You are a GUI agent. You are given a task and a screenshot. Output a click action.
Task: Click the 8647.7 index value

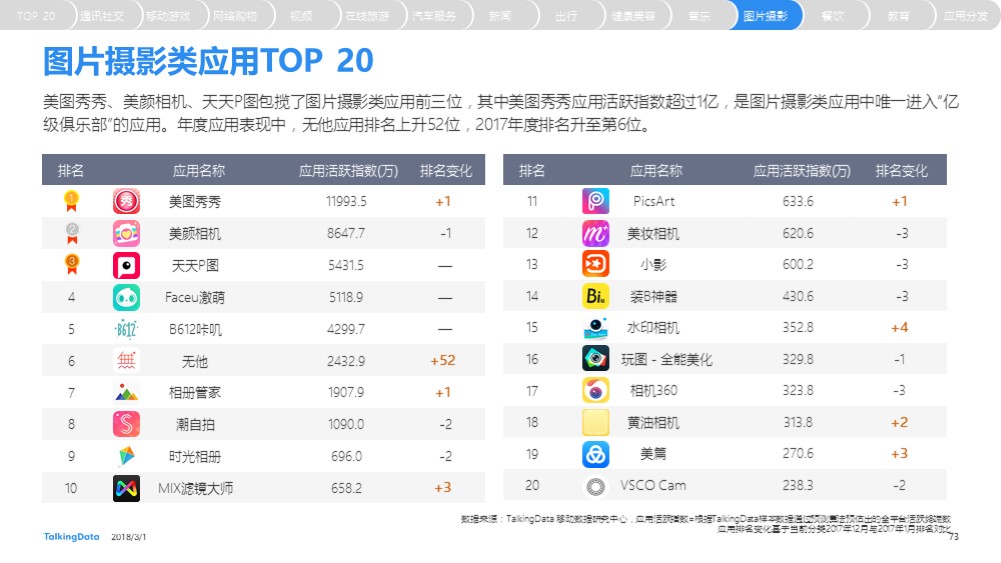click(346, 234)
